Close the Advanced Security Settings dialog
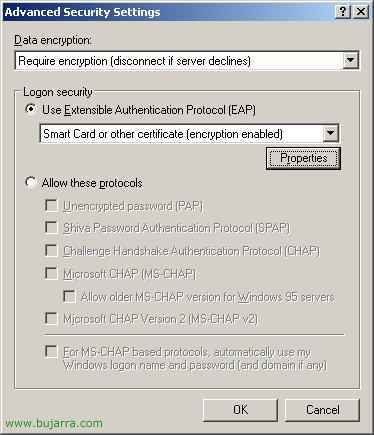Viewport: 374px width, 435px height. (x=361, y=12)
